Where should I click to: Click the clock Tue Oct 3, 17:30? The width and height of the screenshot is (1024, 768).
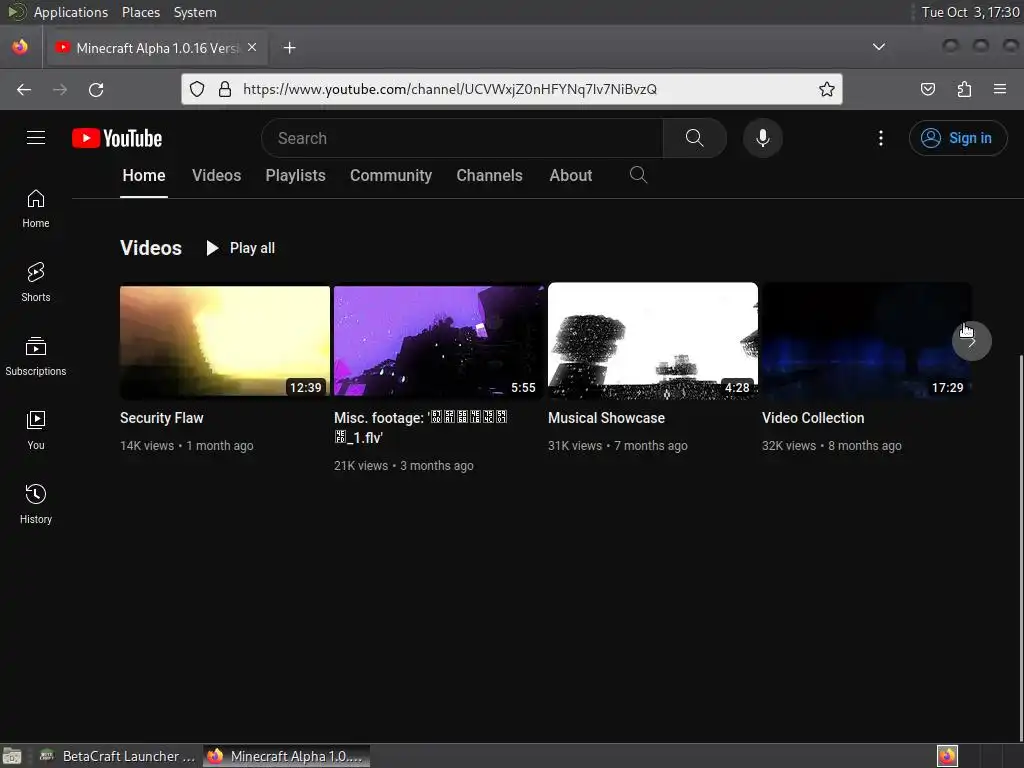[970, 12]
